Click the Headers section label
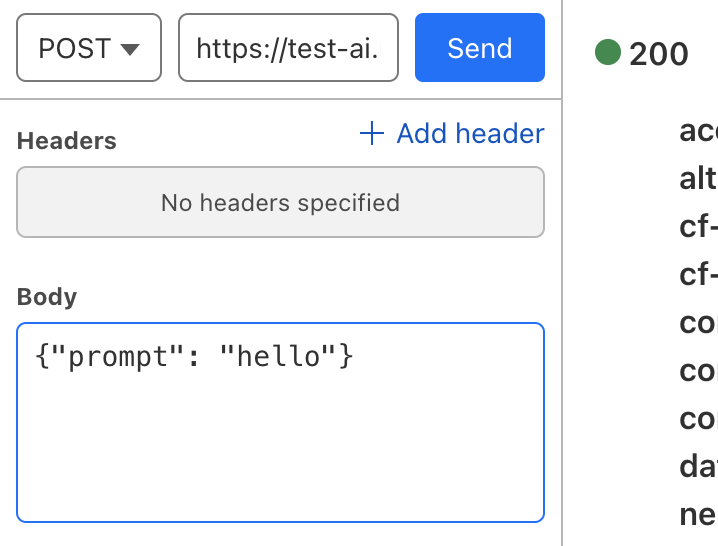The image size is (718, 546). [67, 141]
